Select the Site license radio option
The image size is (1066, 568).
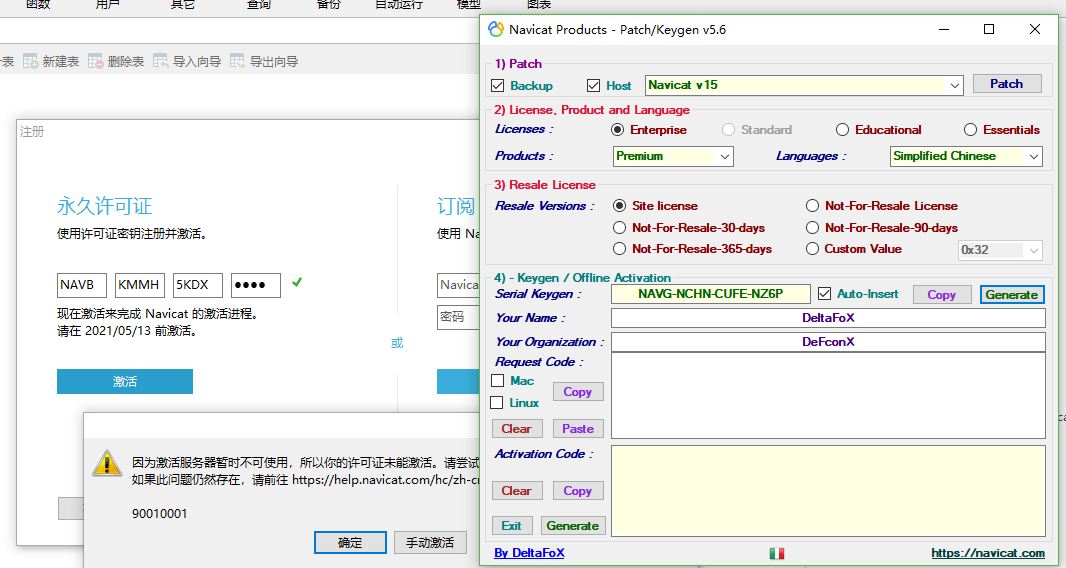pos(619,205)
